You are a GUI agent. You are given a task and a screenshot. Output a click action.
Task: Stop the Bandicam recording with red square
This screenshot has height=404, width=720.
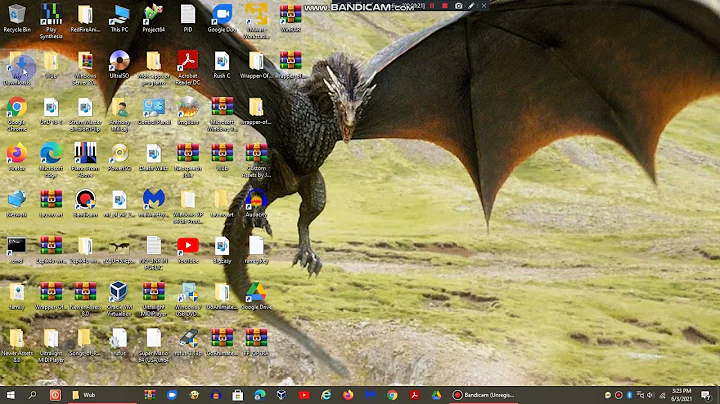pyautogui.click(x=444, y=6)
